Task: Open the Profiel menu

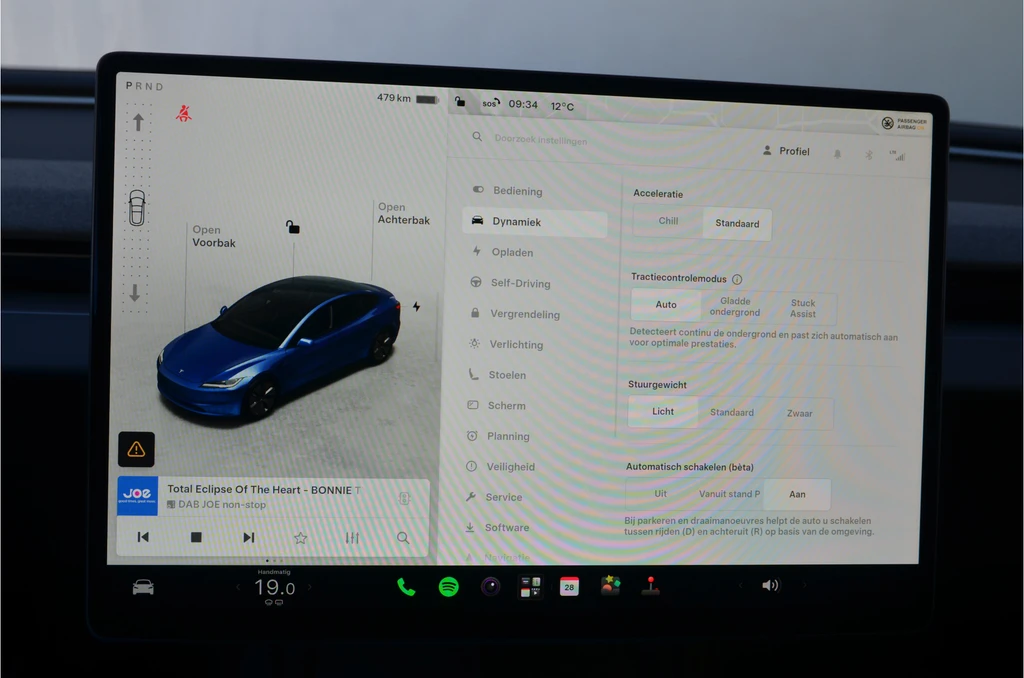Action: tap(786, 151)
